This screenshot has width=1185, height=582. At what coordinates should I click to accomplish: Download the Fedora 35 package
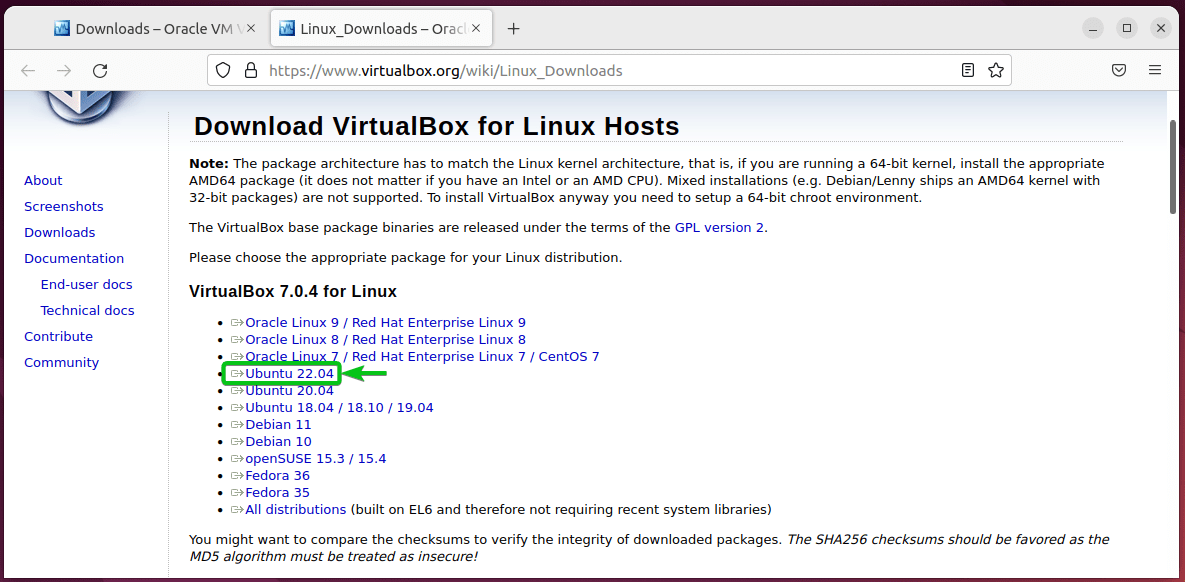[277, 493]
